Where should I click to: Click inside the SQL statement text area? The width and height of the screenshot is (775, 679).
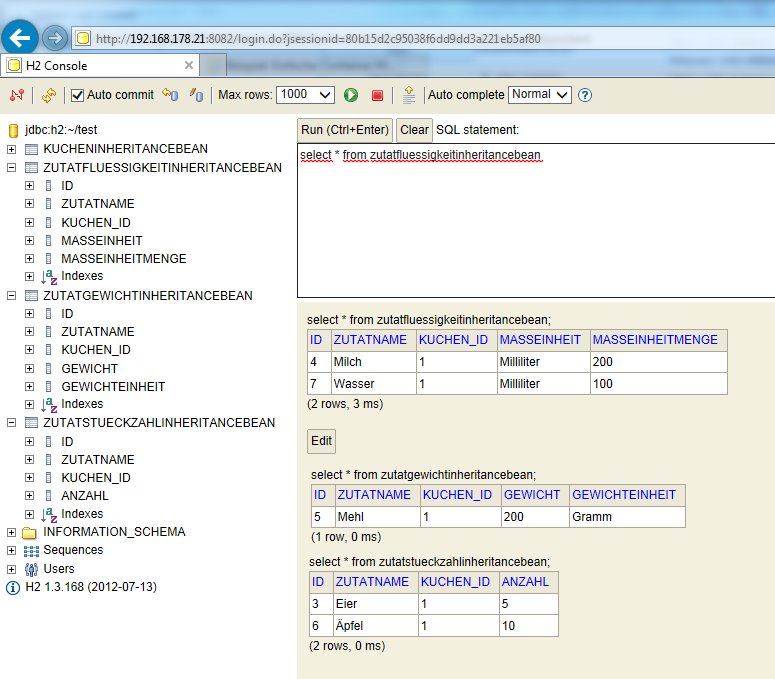tap(536, 220)
